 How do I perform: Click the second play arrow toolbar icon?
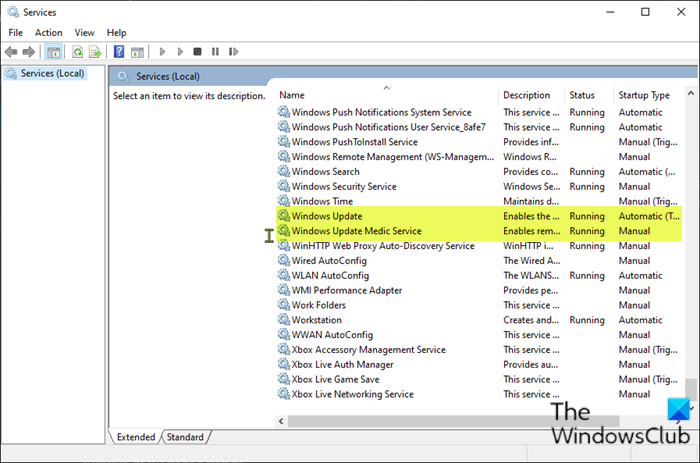(180, 52)
